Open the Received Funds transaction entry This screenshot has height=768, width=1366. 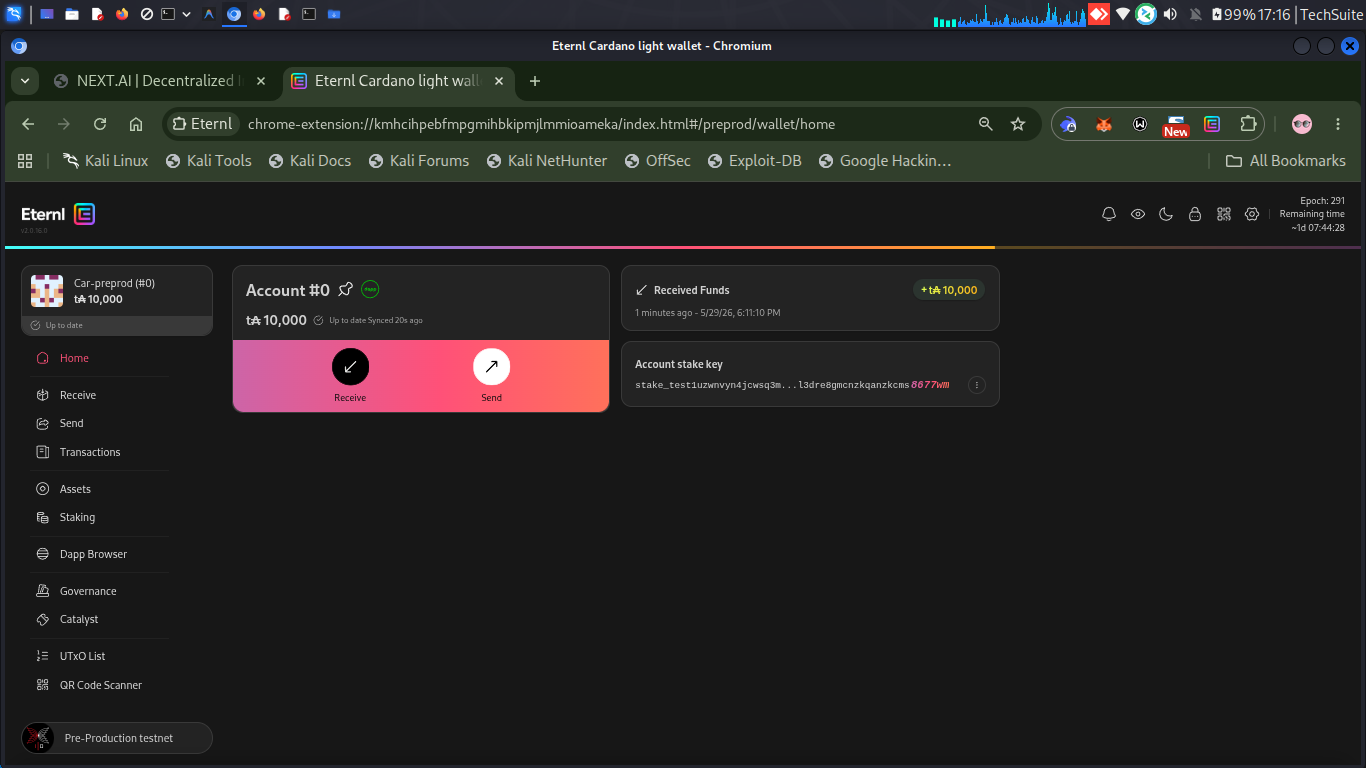[810, 298]
